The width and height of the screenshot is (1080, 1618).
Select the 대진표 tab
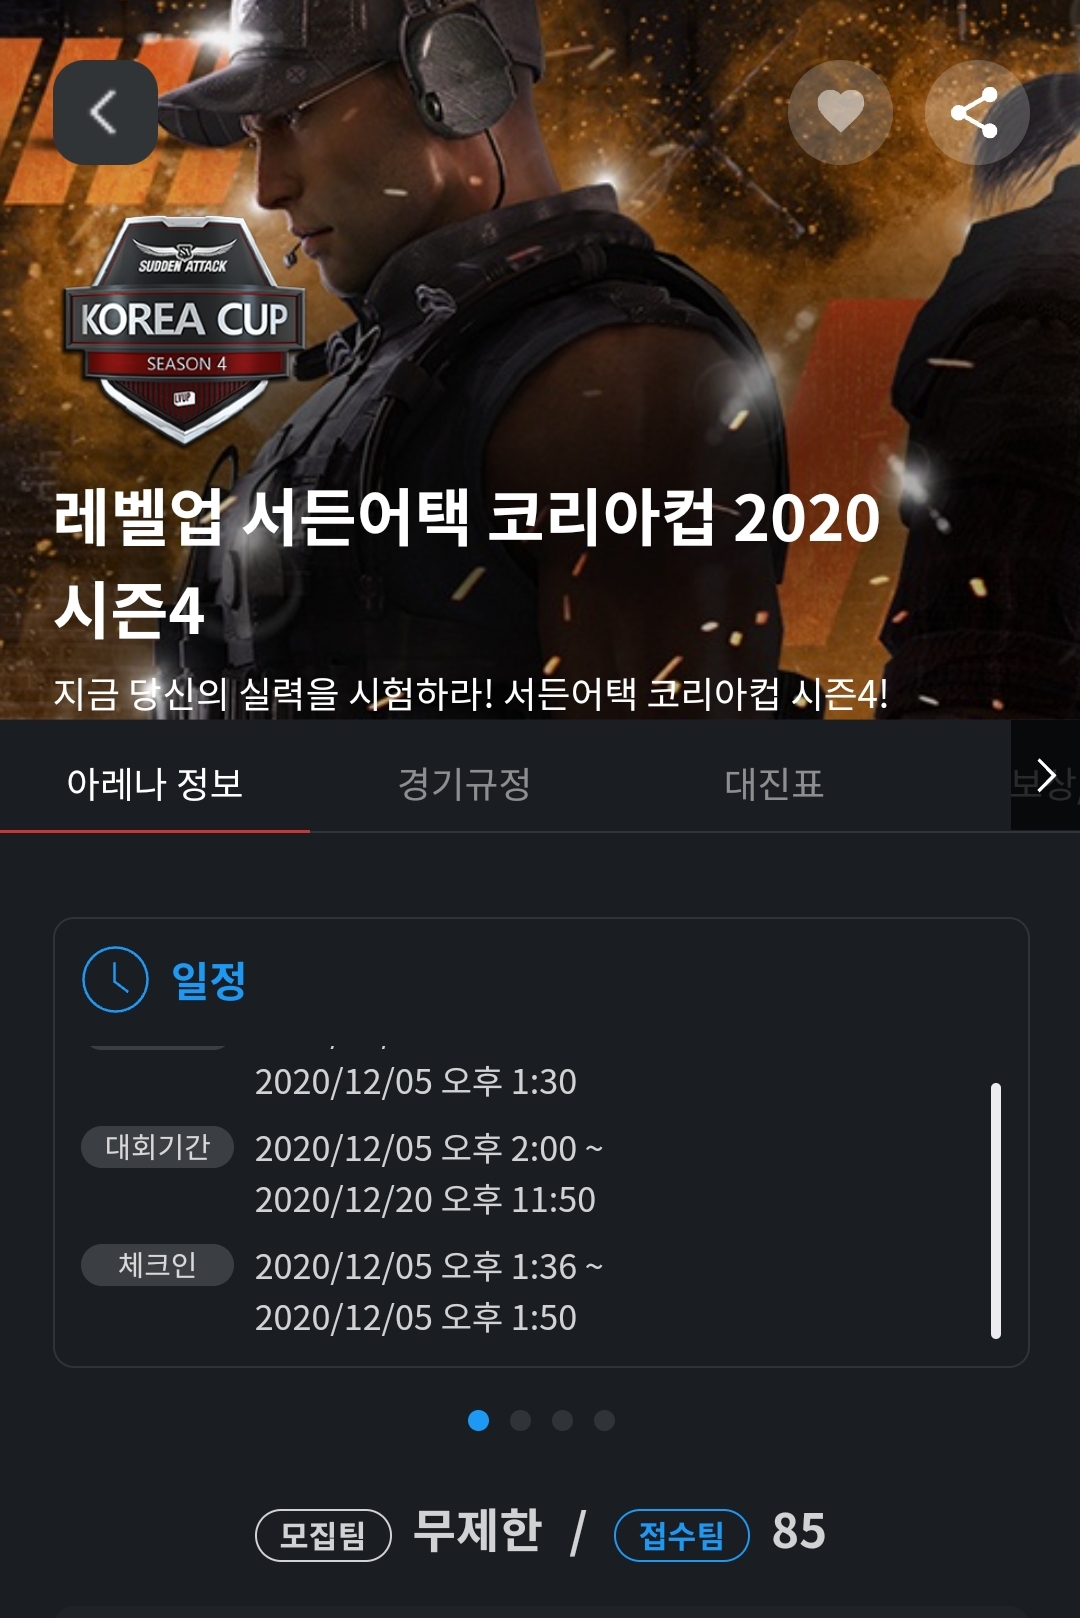coord(774,783)
